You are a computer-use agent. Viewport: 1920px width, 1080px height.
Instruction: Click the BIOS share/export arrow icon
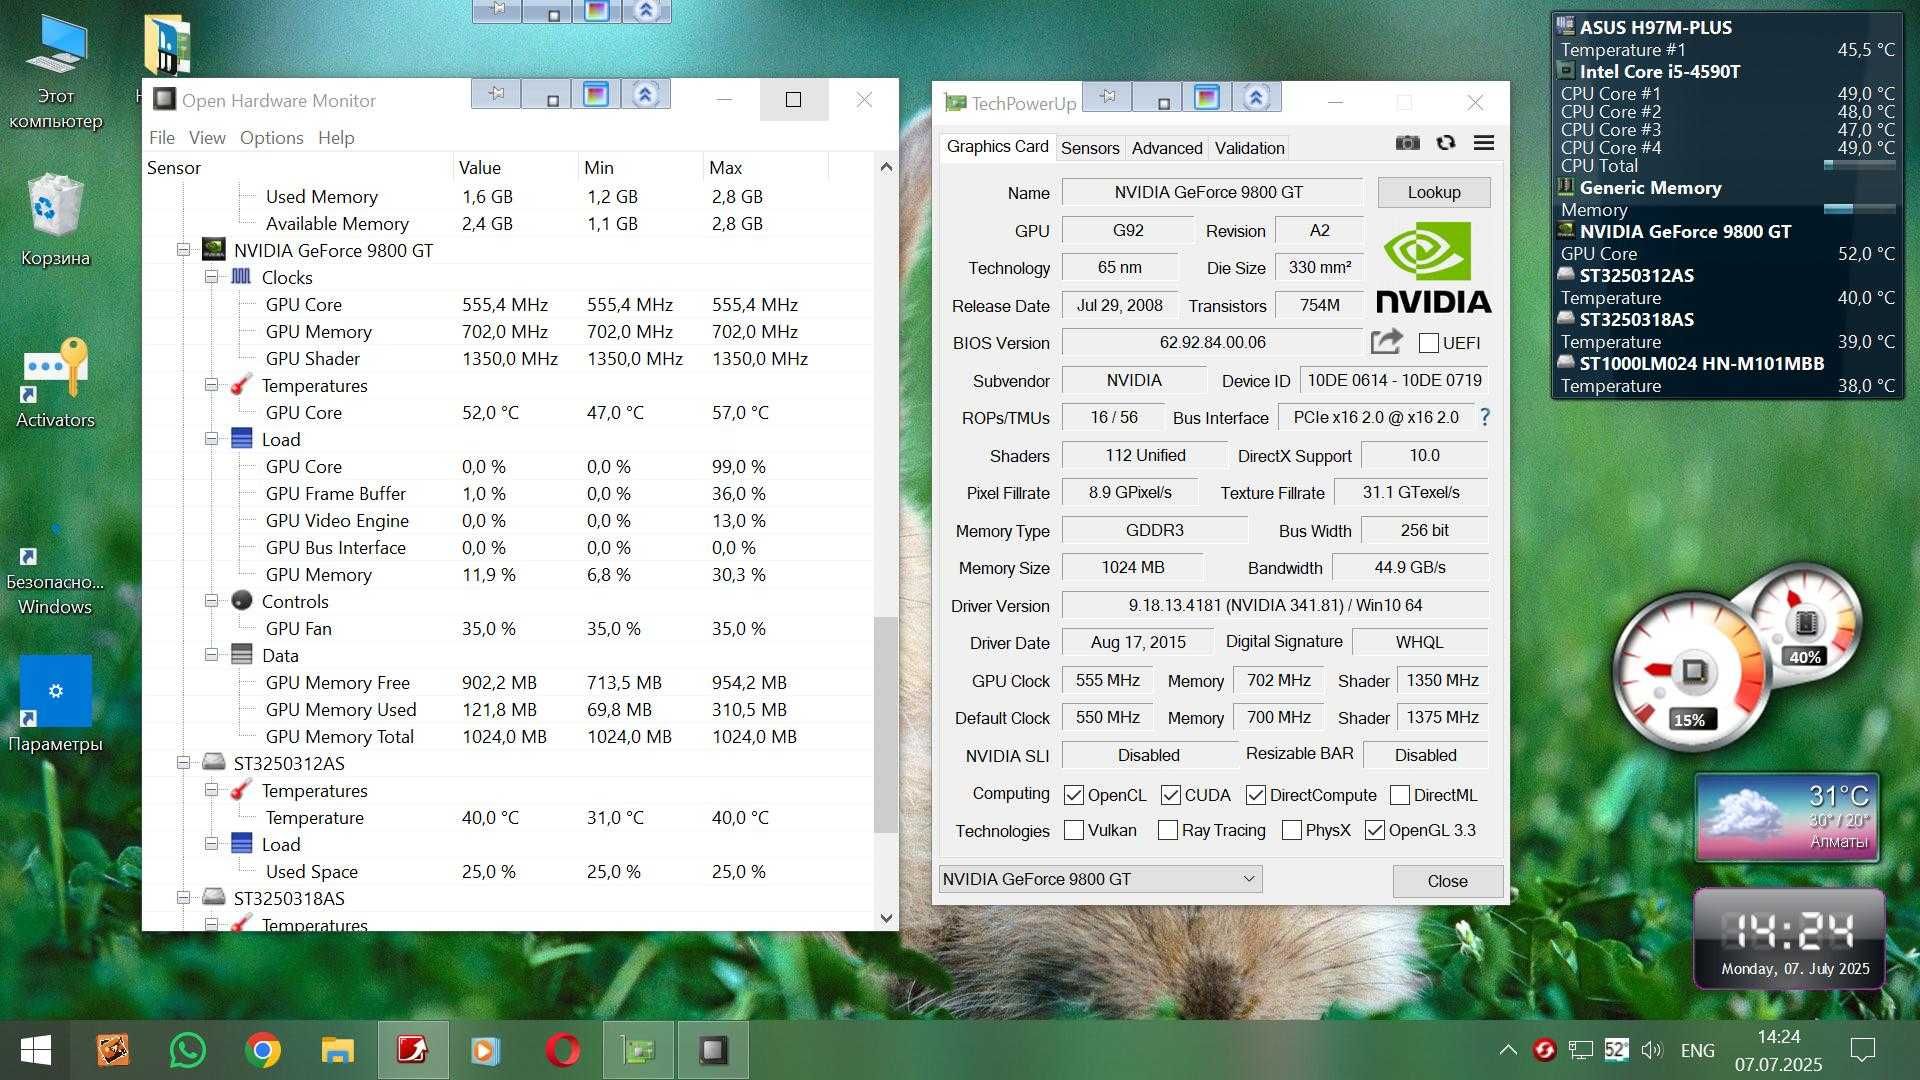(x=1386, y=342)
